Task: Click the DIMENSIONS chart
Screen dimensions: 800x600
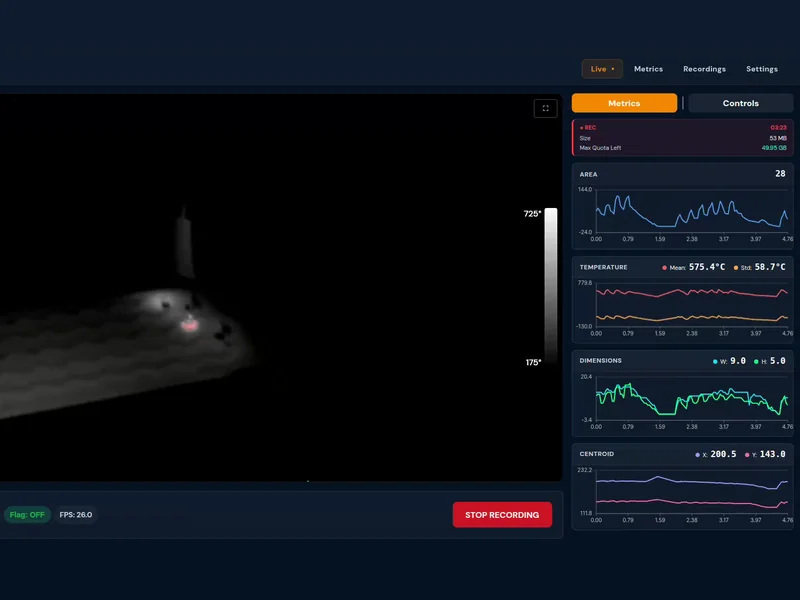Action: pos(691,398)
